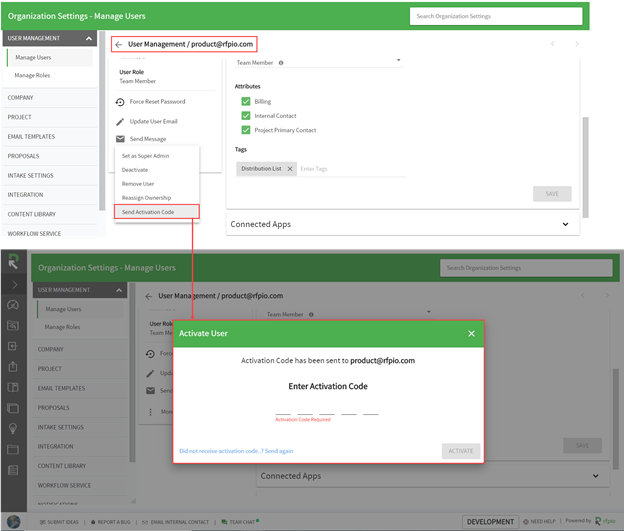Click Email Internal Contact in the footer
This screenshot has width=624, height=531.
click(176, 522)
